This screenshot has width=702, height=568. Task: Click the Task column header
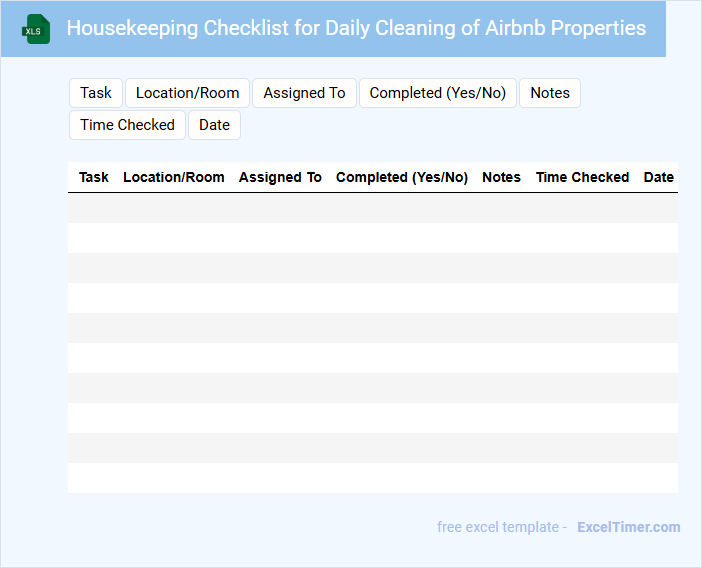94,177
